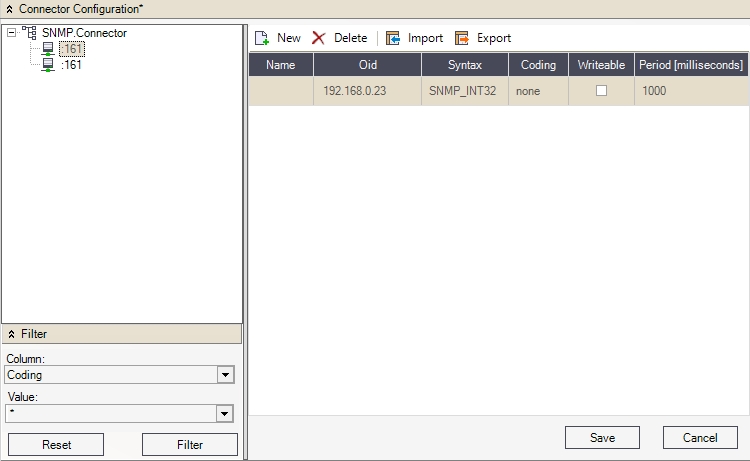The height and width of the screenshot is (461, 750).
Task: Click the New document icon in toolbar
Action: pos(262,38)
